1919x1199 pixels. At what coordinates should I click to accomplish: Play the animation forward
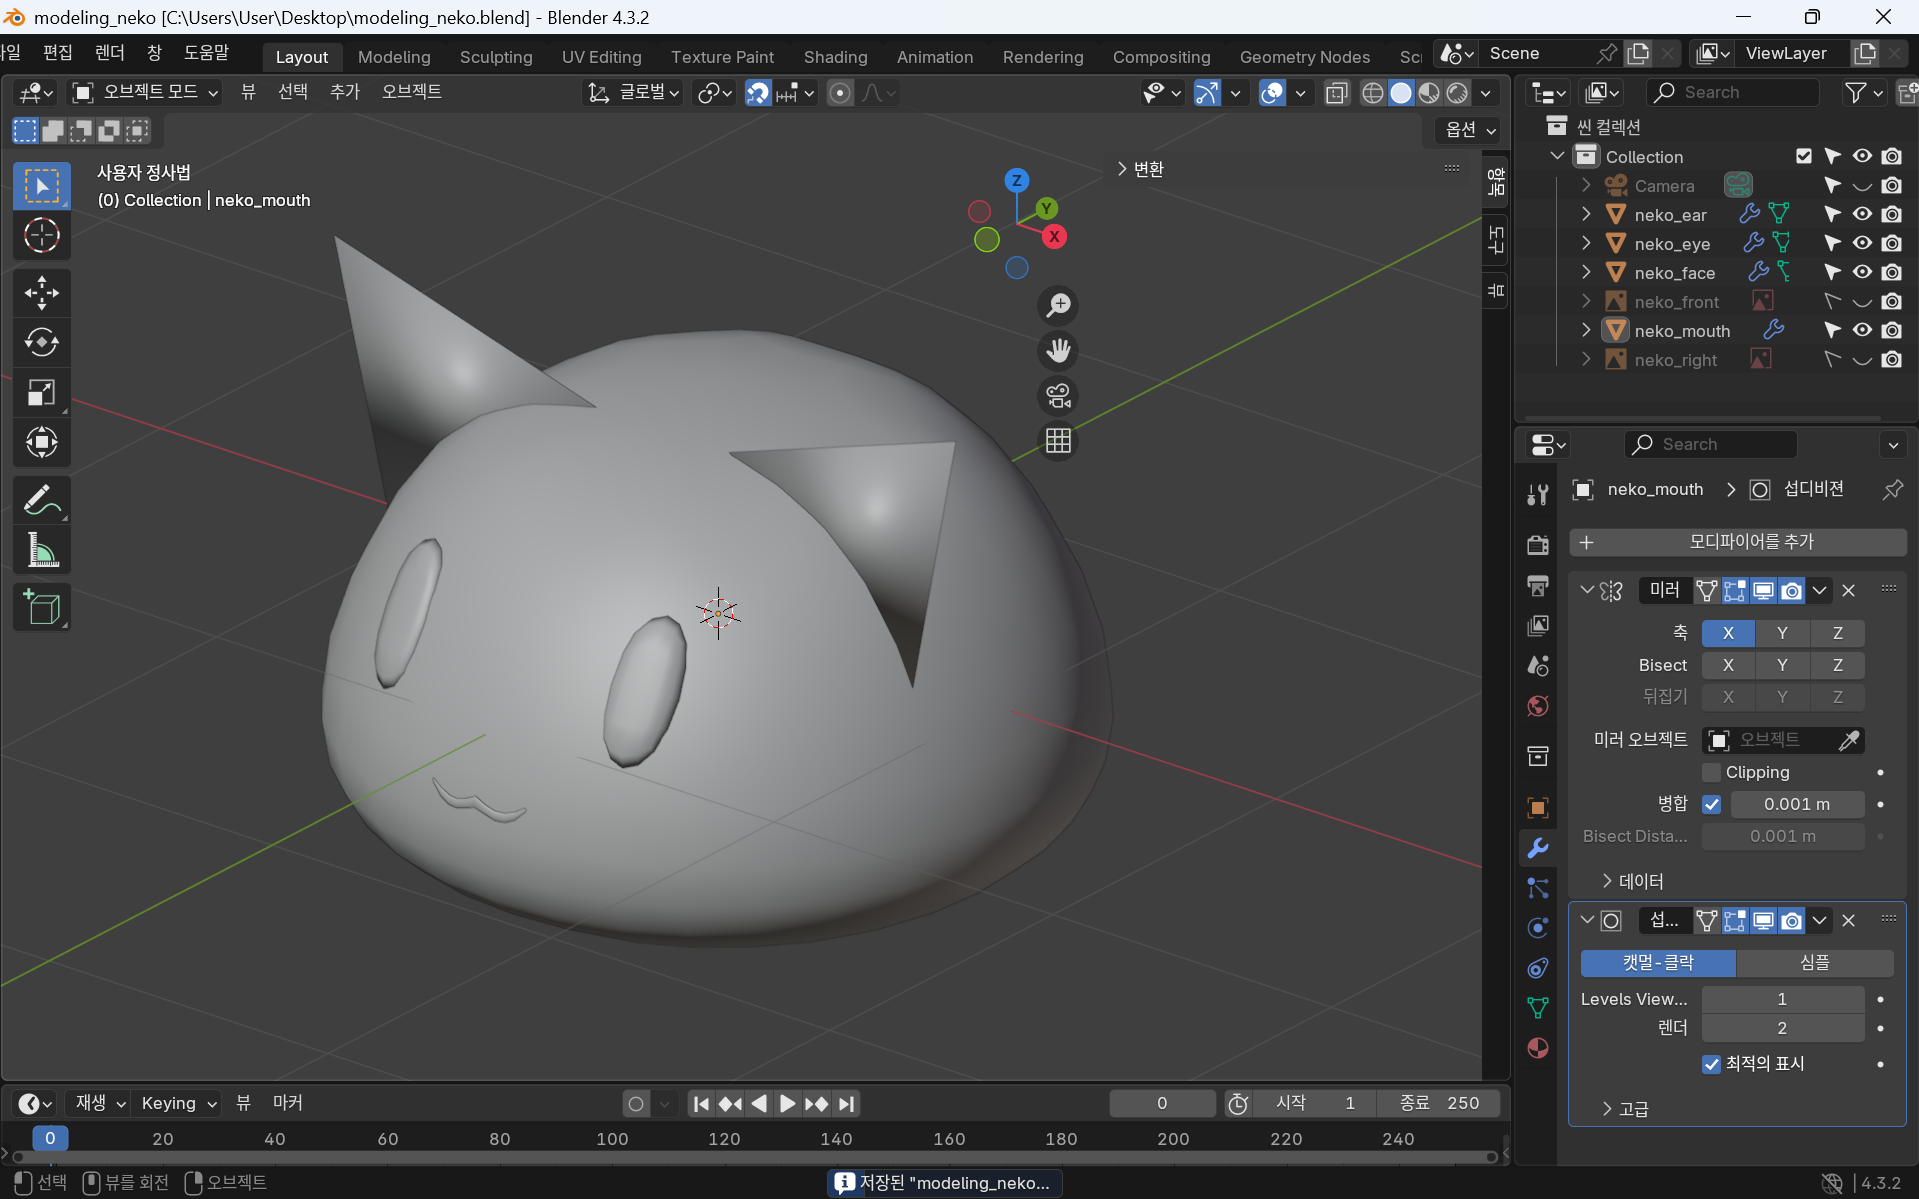(788, 1104)
